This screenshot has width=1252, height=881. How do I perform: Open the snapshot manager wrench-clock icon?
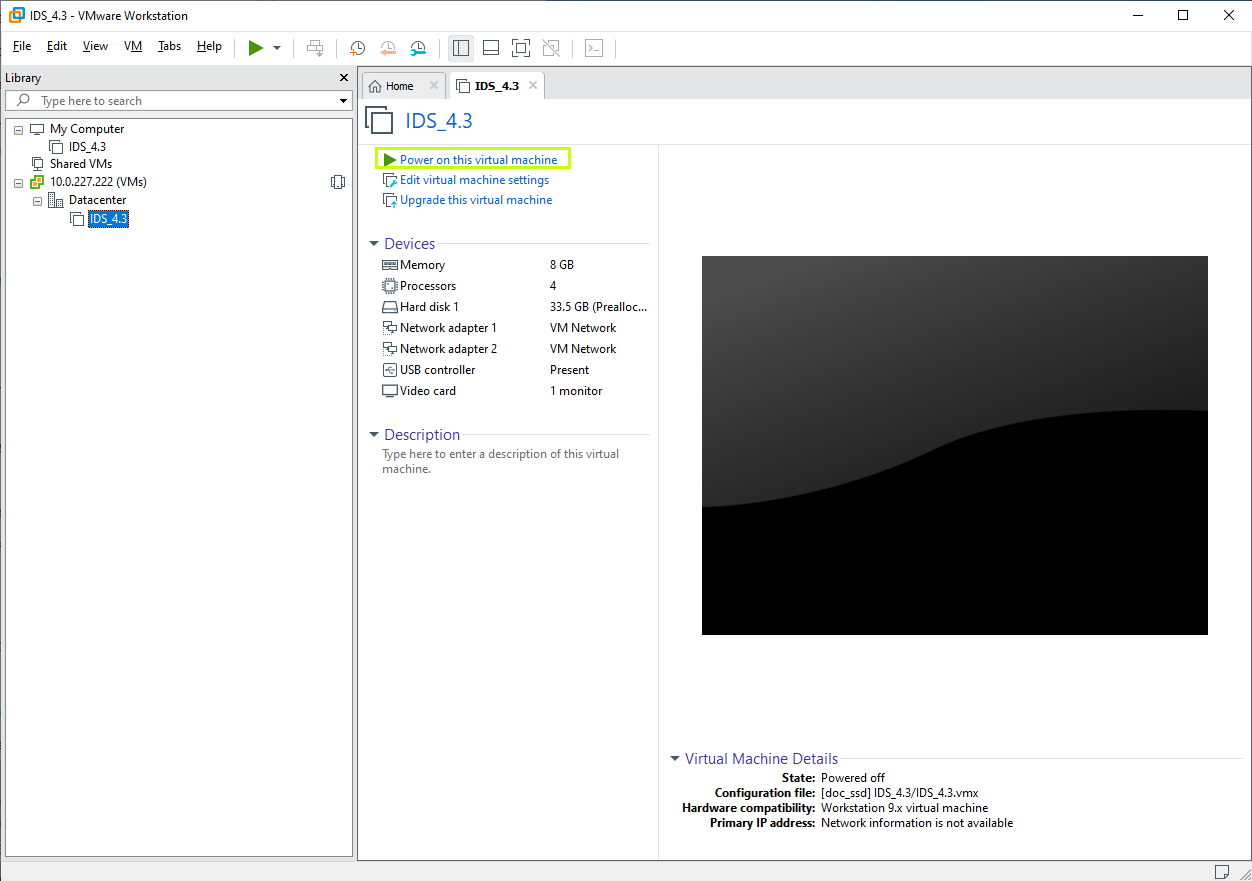[x=418, y=47]
